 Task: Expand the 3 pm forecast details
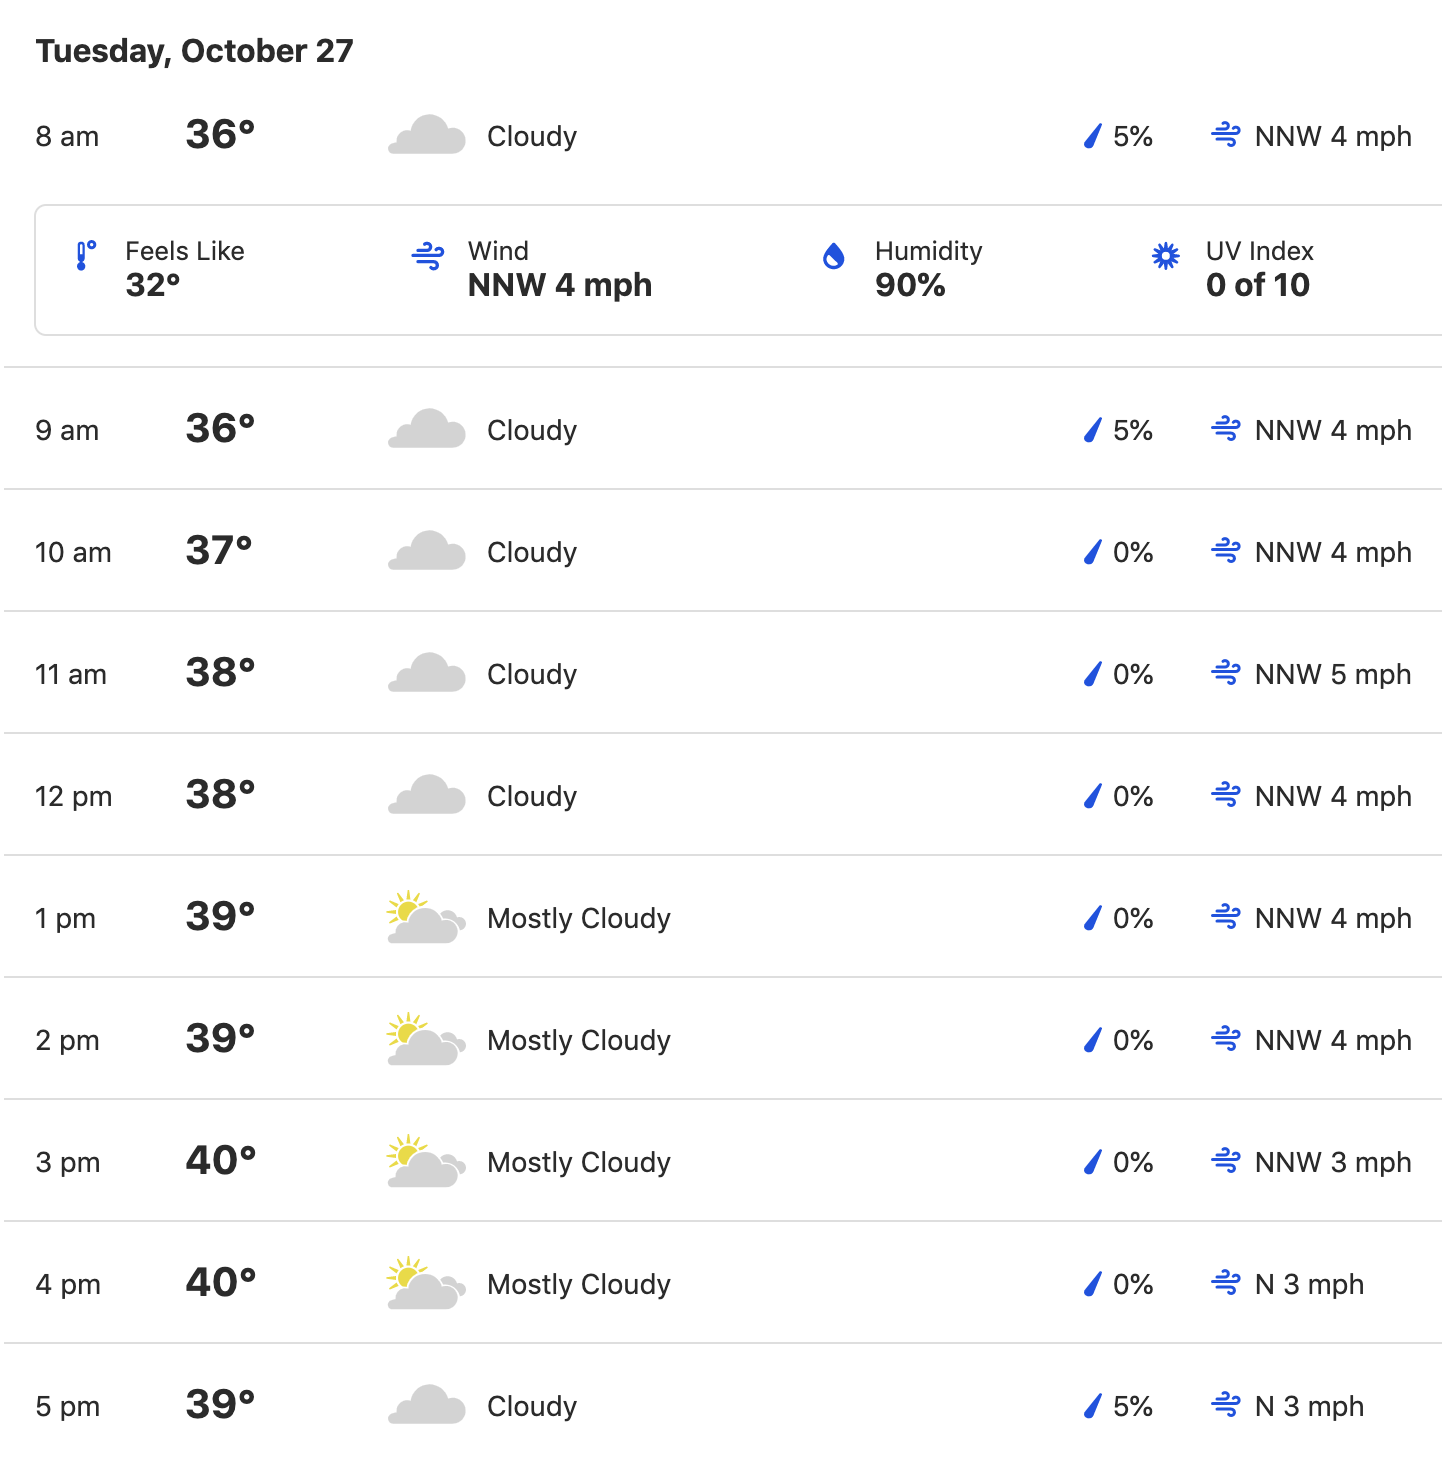tap(723, 1161)
